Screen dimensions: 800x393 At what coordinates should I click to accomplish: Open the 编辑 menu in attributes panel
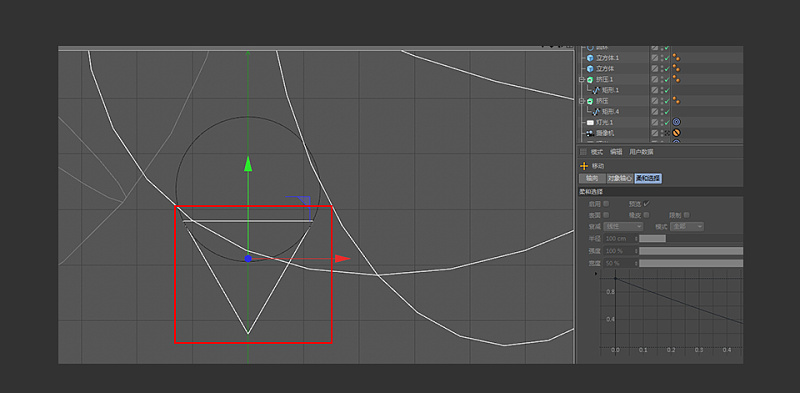pyautogui.click(x=616, y=152)
